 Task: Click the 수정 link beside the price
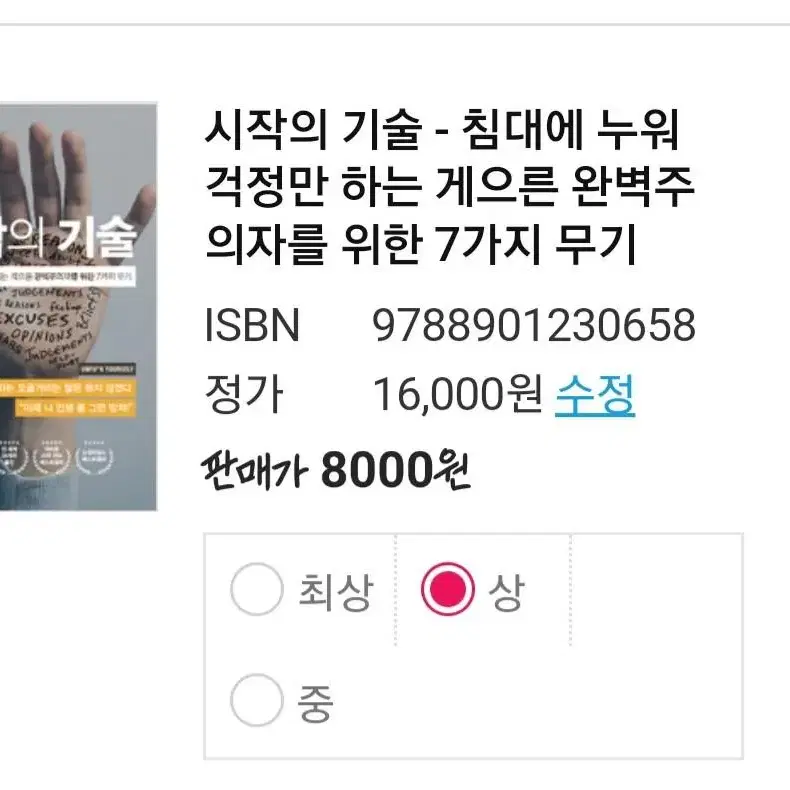coord(595,395)
